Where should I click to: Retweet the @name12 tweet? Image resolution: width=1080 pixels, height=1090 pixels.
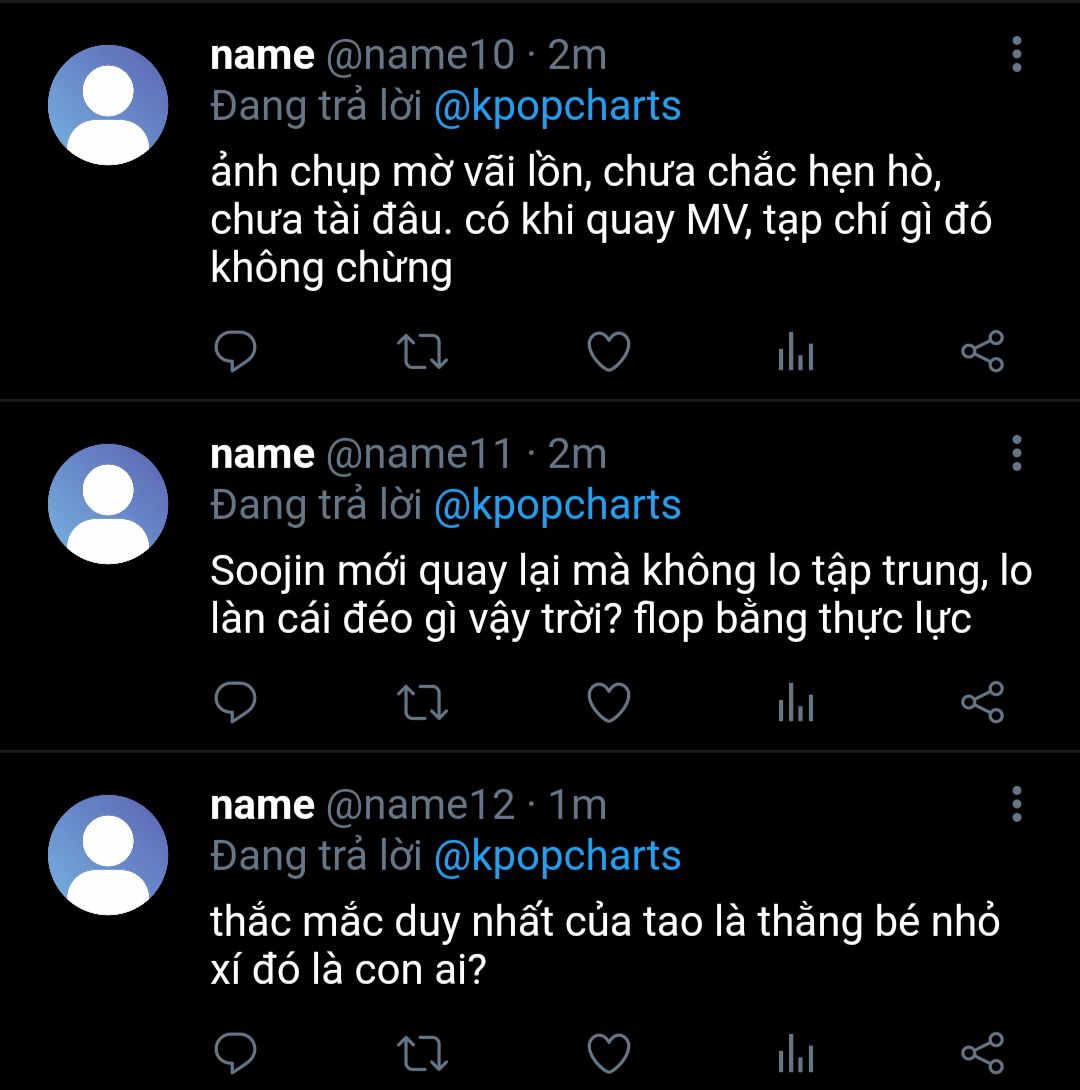point(422,1053)
